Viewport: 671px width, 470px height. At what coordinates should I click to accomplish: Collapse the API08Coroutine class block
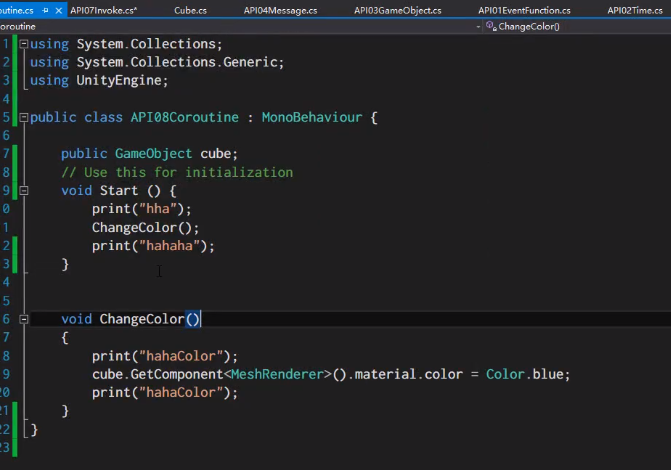24,117
